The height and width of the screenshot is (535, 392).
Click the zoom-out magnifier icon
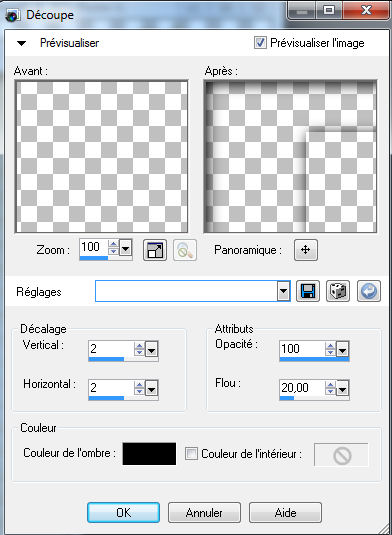tap(185, 250)
